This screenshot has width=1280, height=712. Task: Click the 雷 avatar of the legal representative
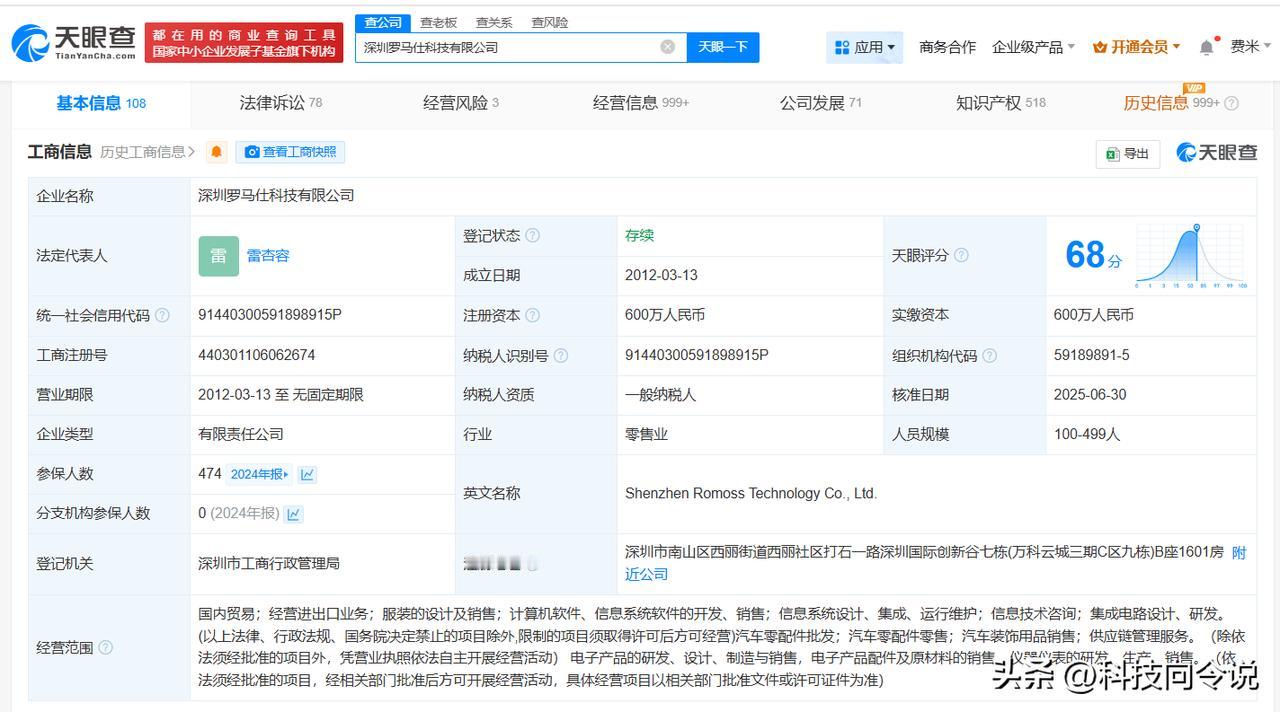click(x=218, y=255)
